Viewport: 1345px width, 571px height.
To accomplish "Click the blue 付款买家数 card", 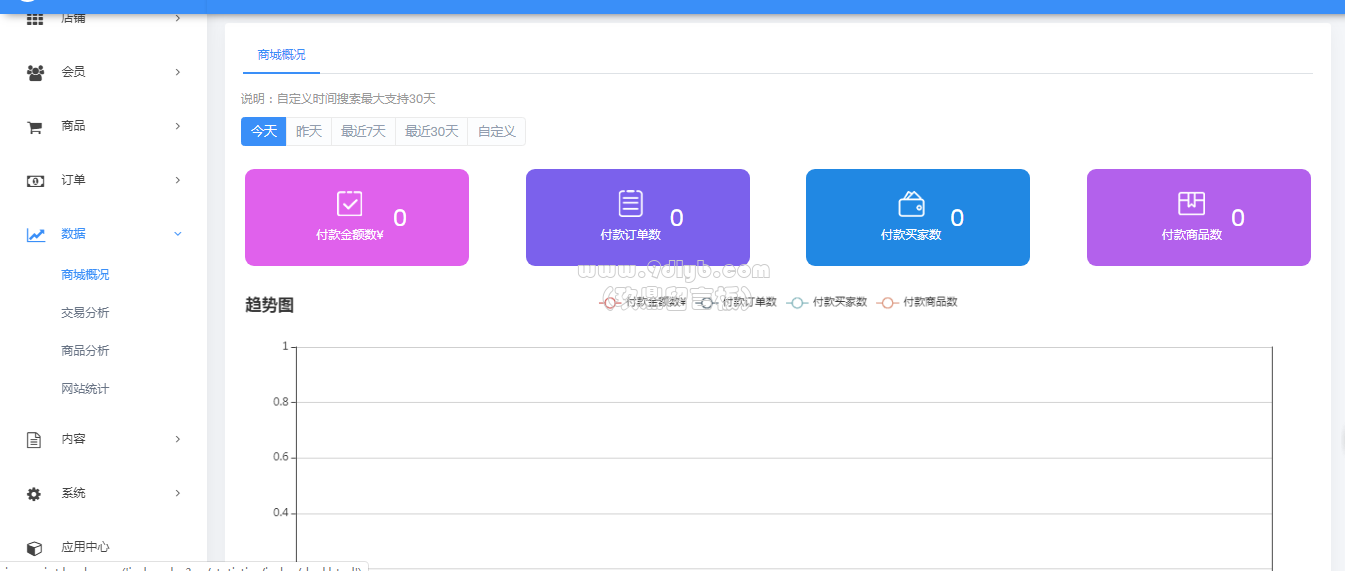I will click(918, 218).
